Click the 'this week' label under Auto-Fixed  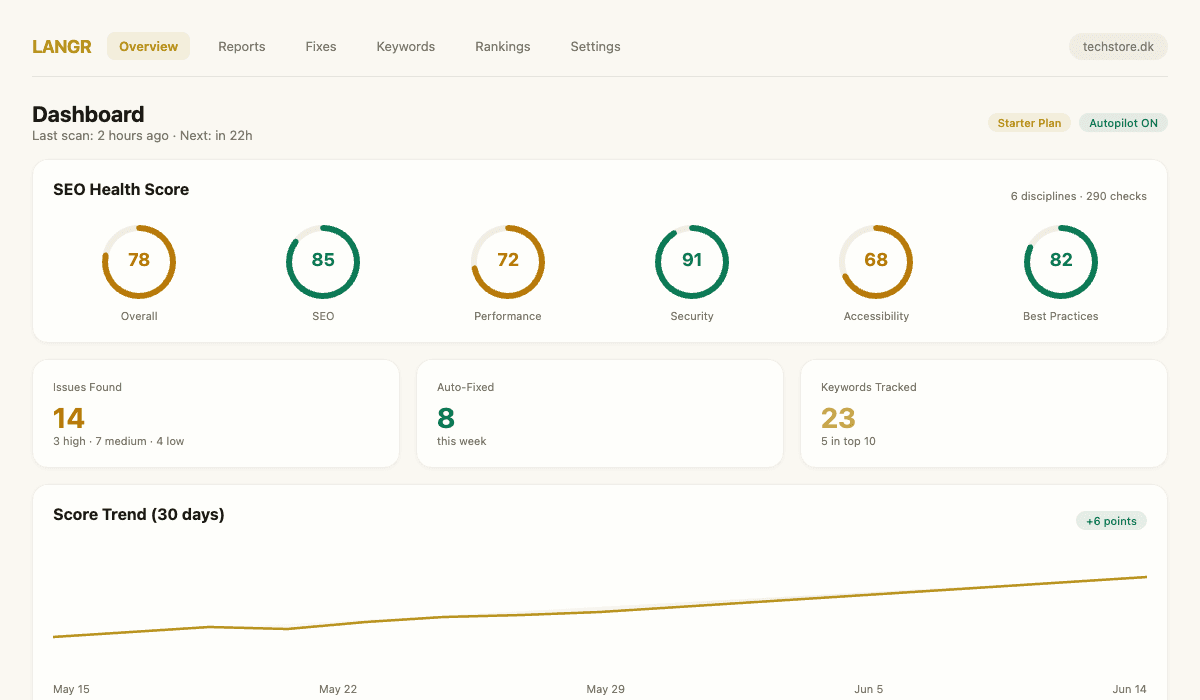pos(462,441)
